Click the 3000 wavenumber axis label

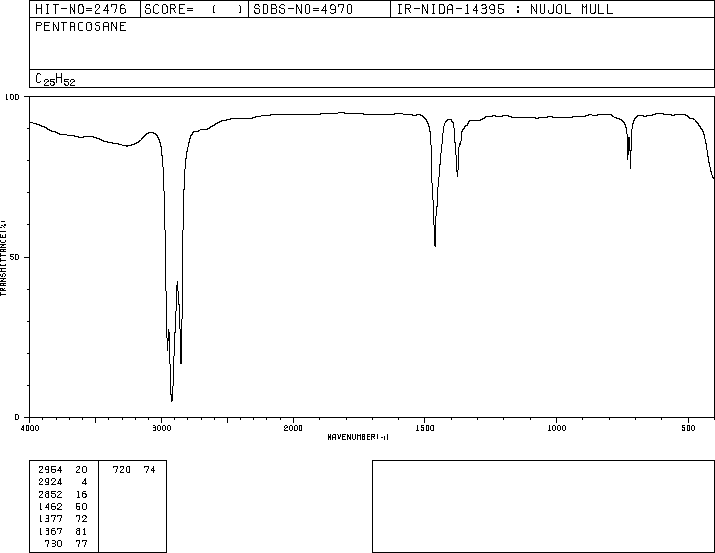[161, 428]
